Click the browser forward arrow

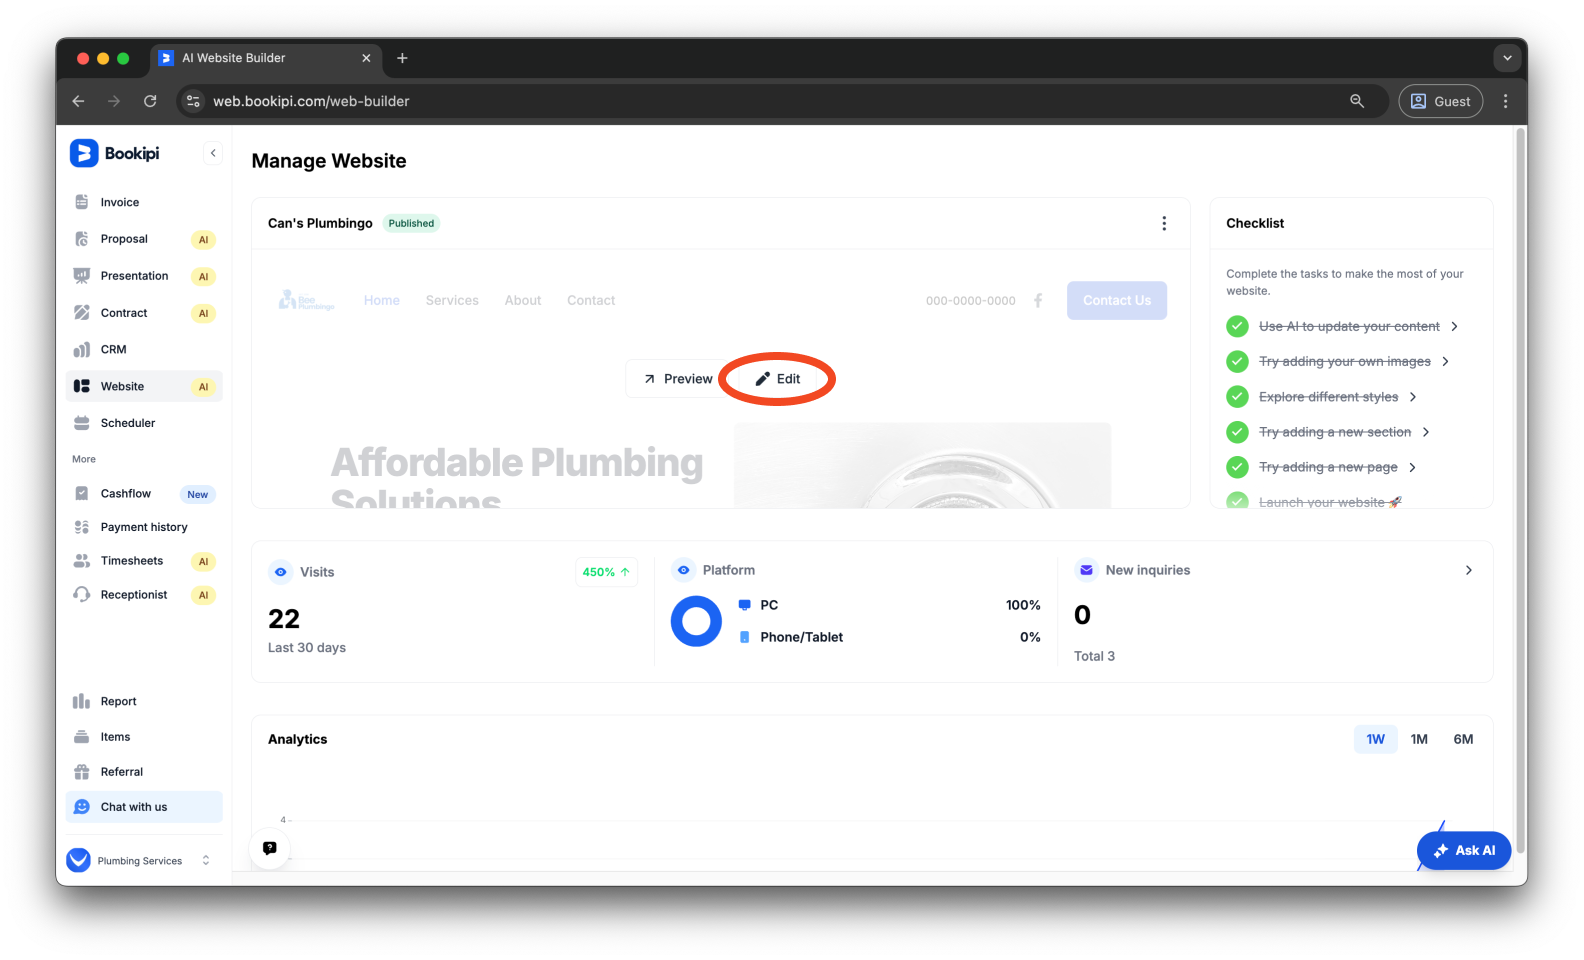tap(114, 101)
